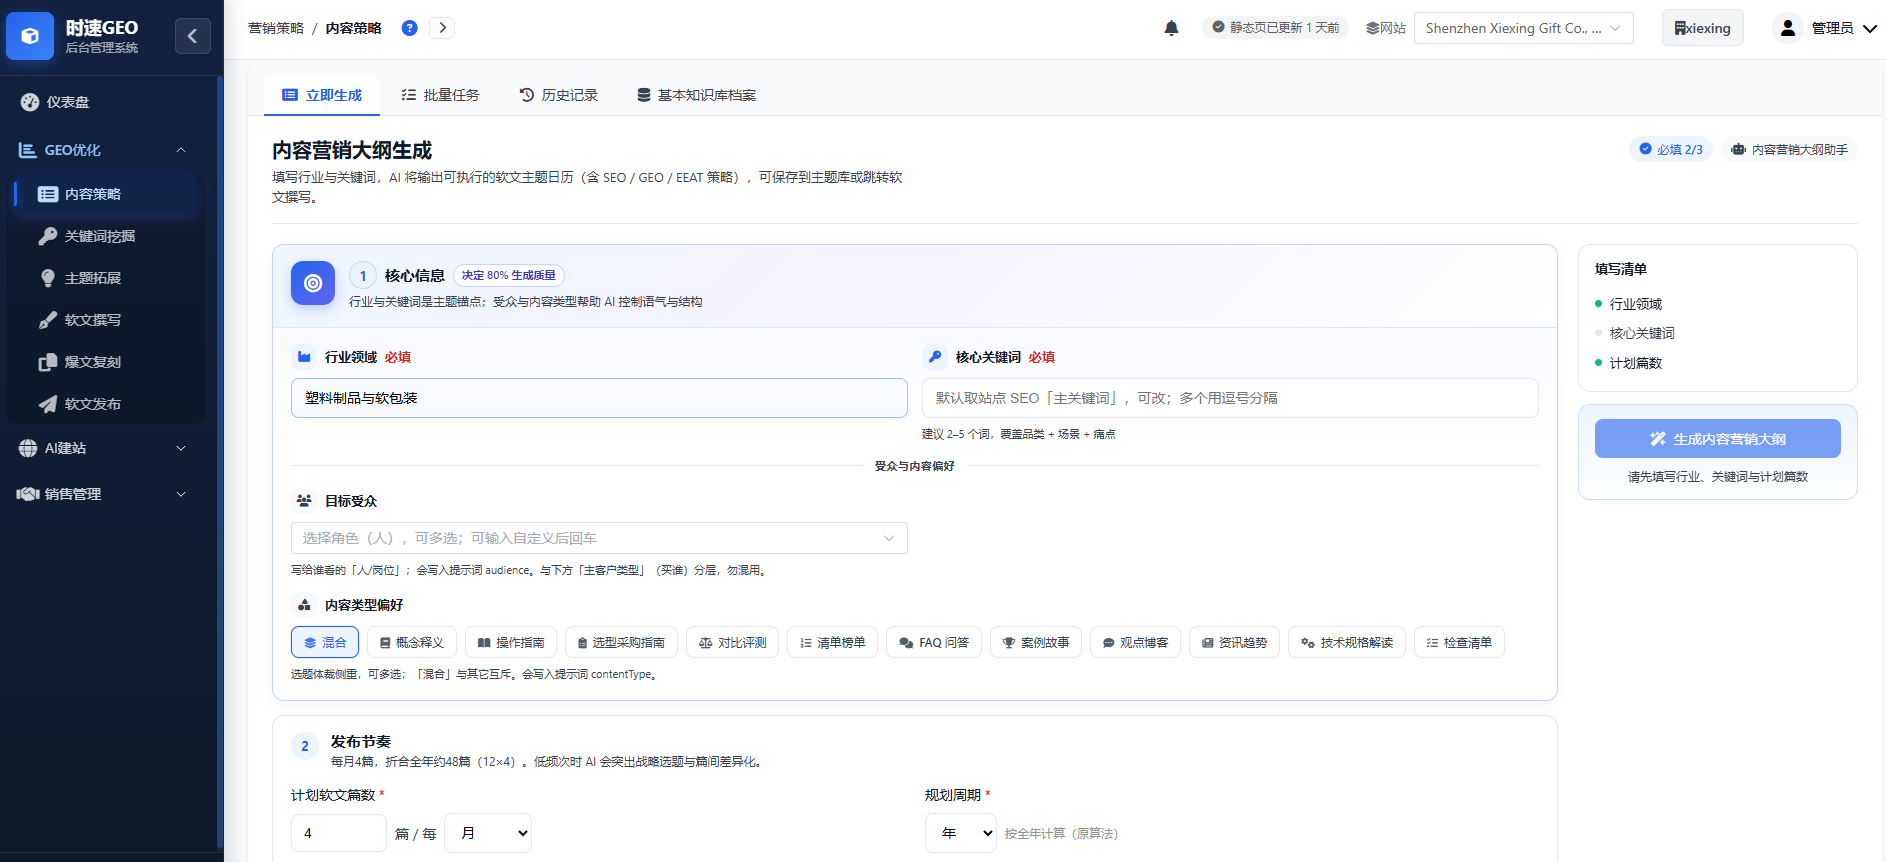Focus the 行业领域 input field
Image resolution: width=1887 pixels, height=862 pixels.
(599, 398)
